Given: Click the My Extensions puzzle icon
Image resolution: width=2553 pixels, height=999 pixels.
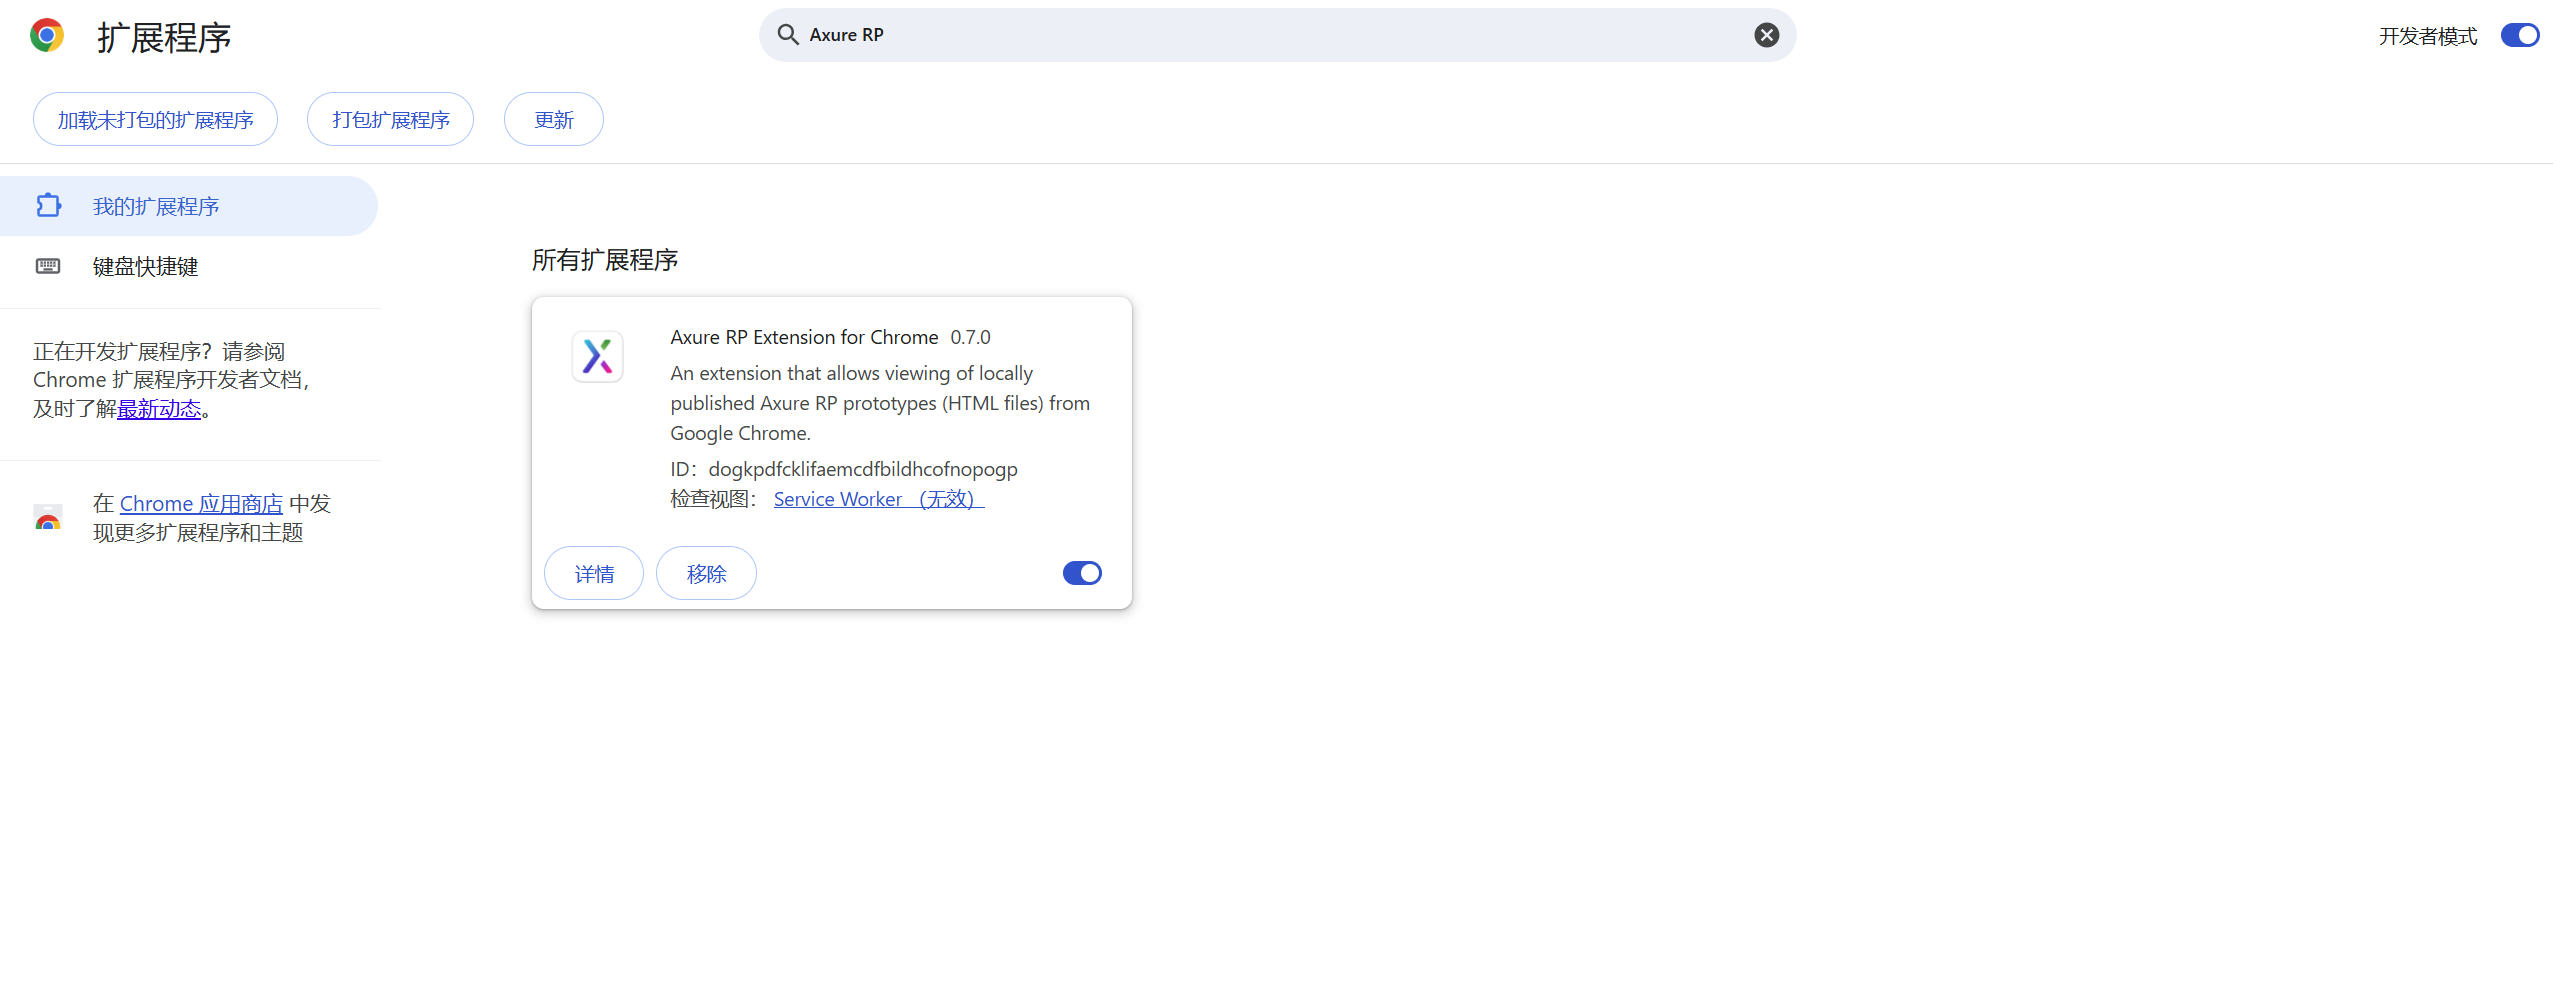Looking at the screenshot, I should 48,206.
